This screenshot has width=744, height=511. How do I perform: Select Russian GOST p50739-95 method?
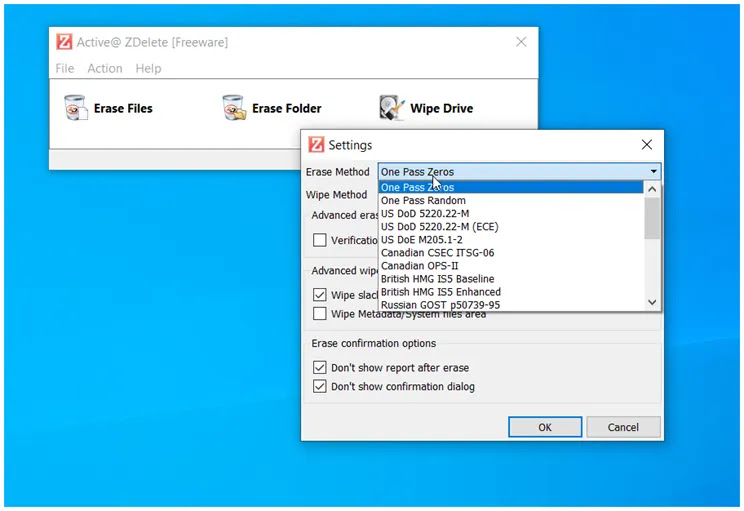511,305
